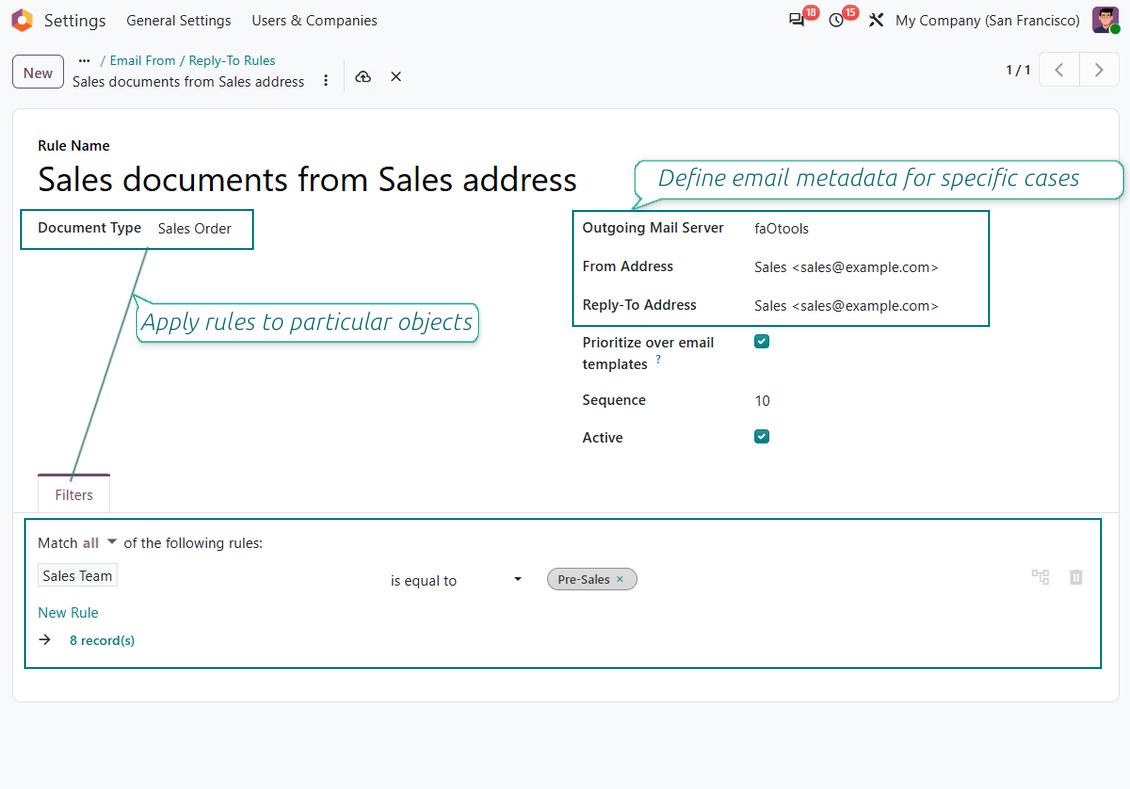1130x789 pixels.
Task: Save the record manually with cloud icon
Action: (363, 76)
